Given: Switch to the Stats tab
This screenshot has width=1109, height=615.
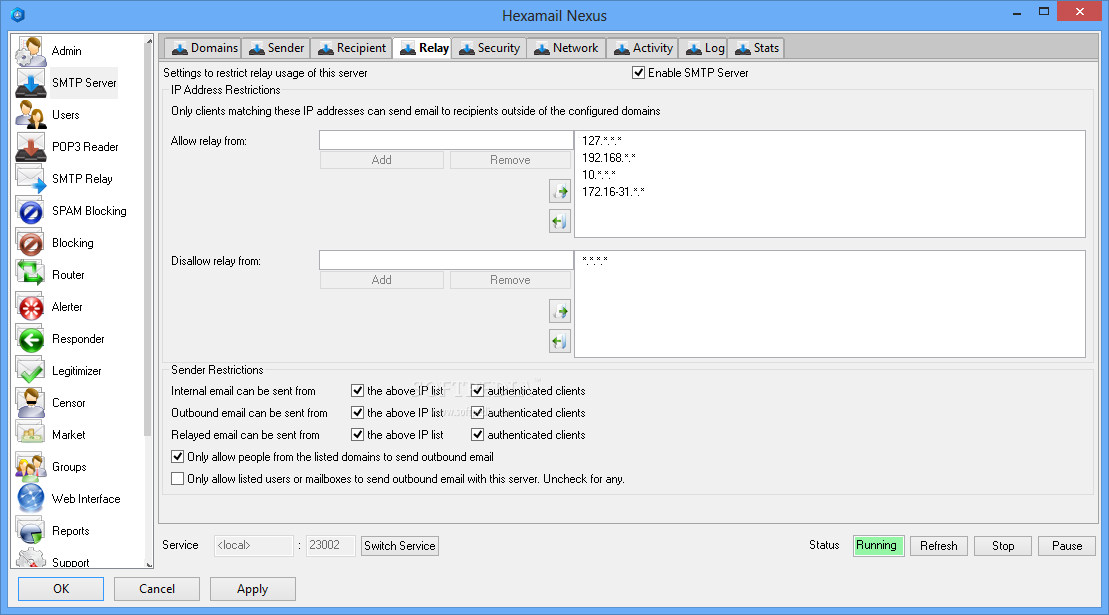Looking at the screenshot, I should coord(756,48).
